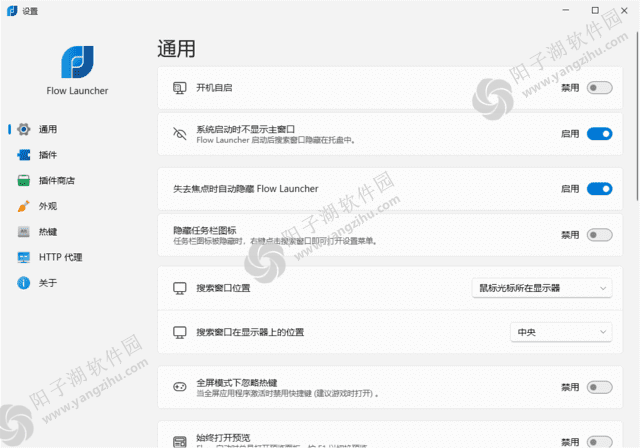Maximize the 设置 window

coord(595,11)
